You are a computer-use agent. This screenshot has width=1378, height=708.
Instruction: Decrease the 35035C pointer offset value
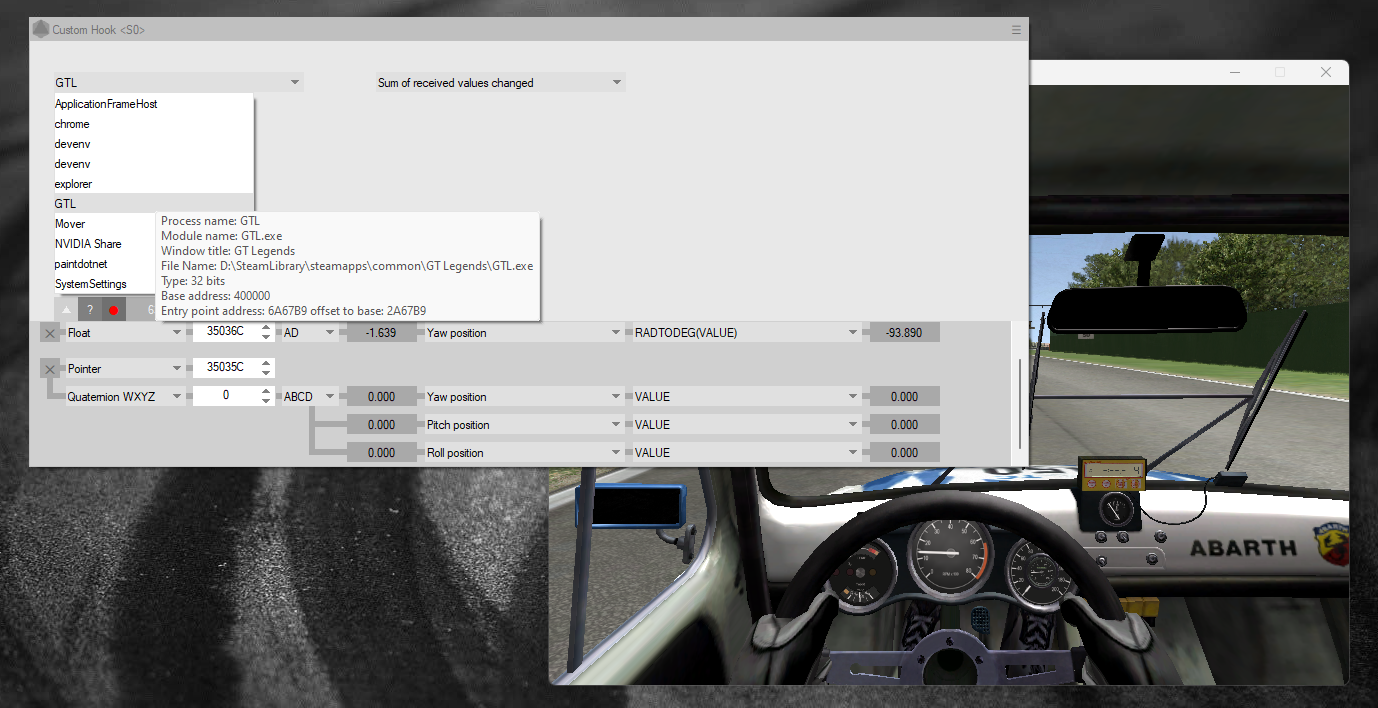coord(266,374)
